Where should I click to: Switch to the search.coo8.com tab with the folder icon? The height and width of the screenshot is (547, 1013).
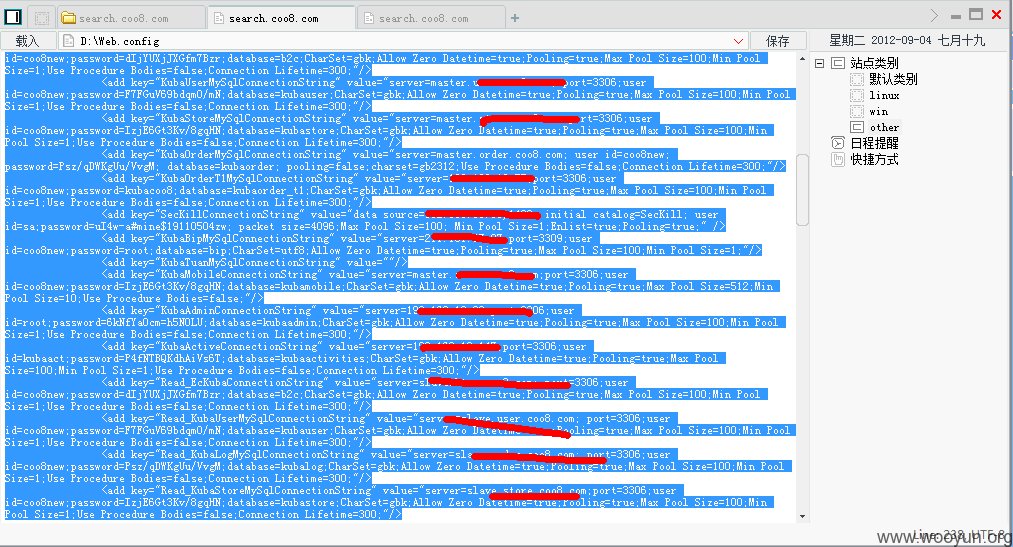pyautogui.click(x=131, y=18)
